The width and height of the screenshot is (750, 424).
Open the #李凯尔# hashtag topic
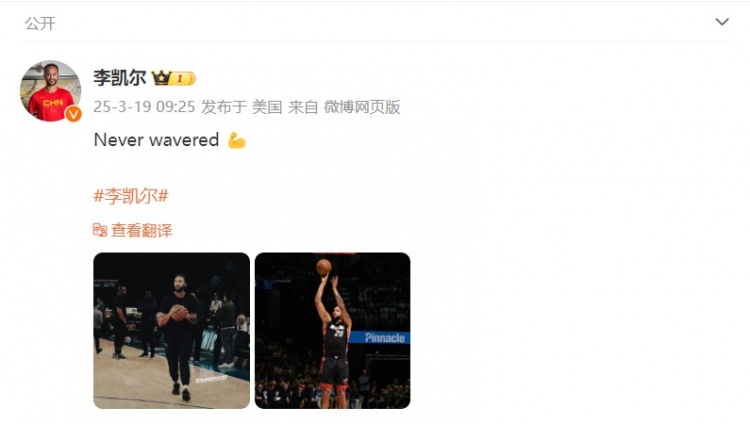coord(131,196)
